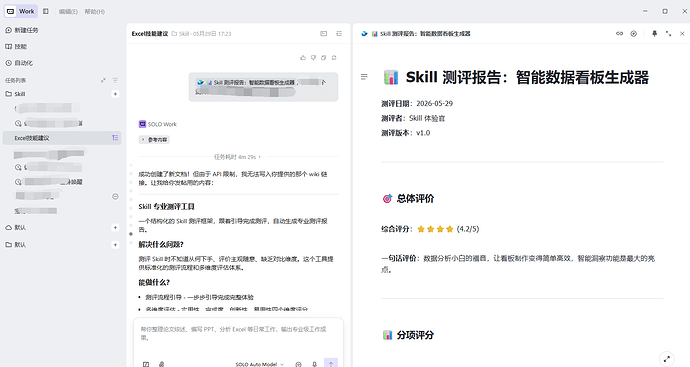The image size is (690, 367).
Task: Click the 能做什么? heading in the chat
Action: (154, 282)
